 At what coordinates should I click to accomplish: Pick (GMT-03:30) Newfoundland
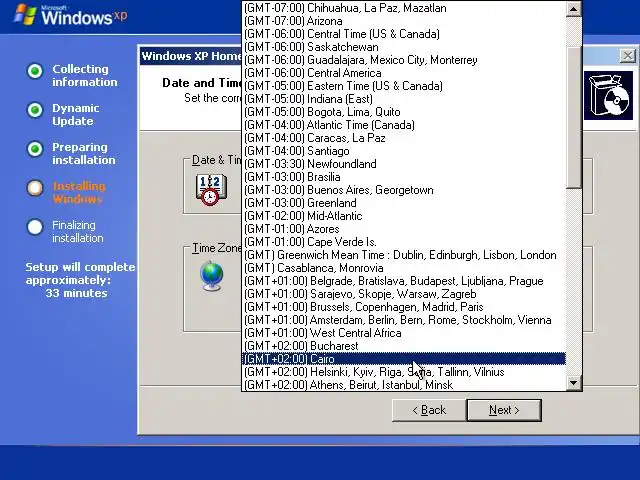point(404,164)
